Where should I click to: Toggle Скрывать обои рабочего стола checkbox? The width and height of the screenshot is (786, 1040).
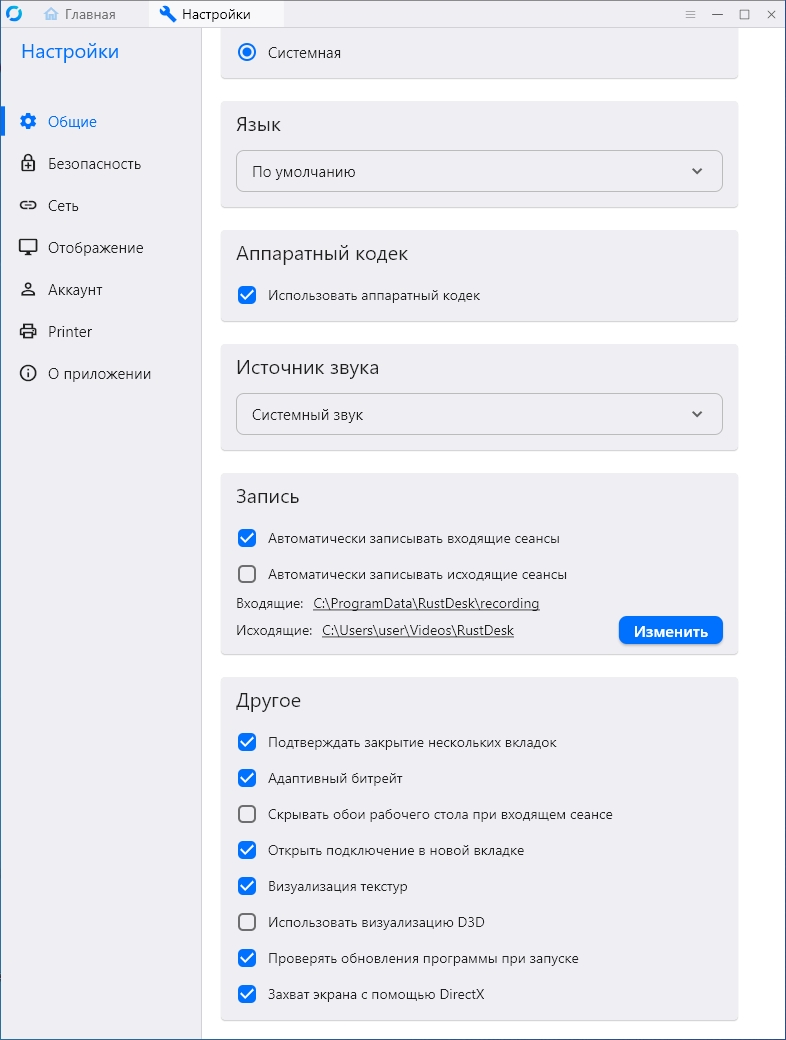tap(247, 814)
